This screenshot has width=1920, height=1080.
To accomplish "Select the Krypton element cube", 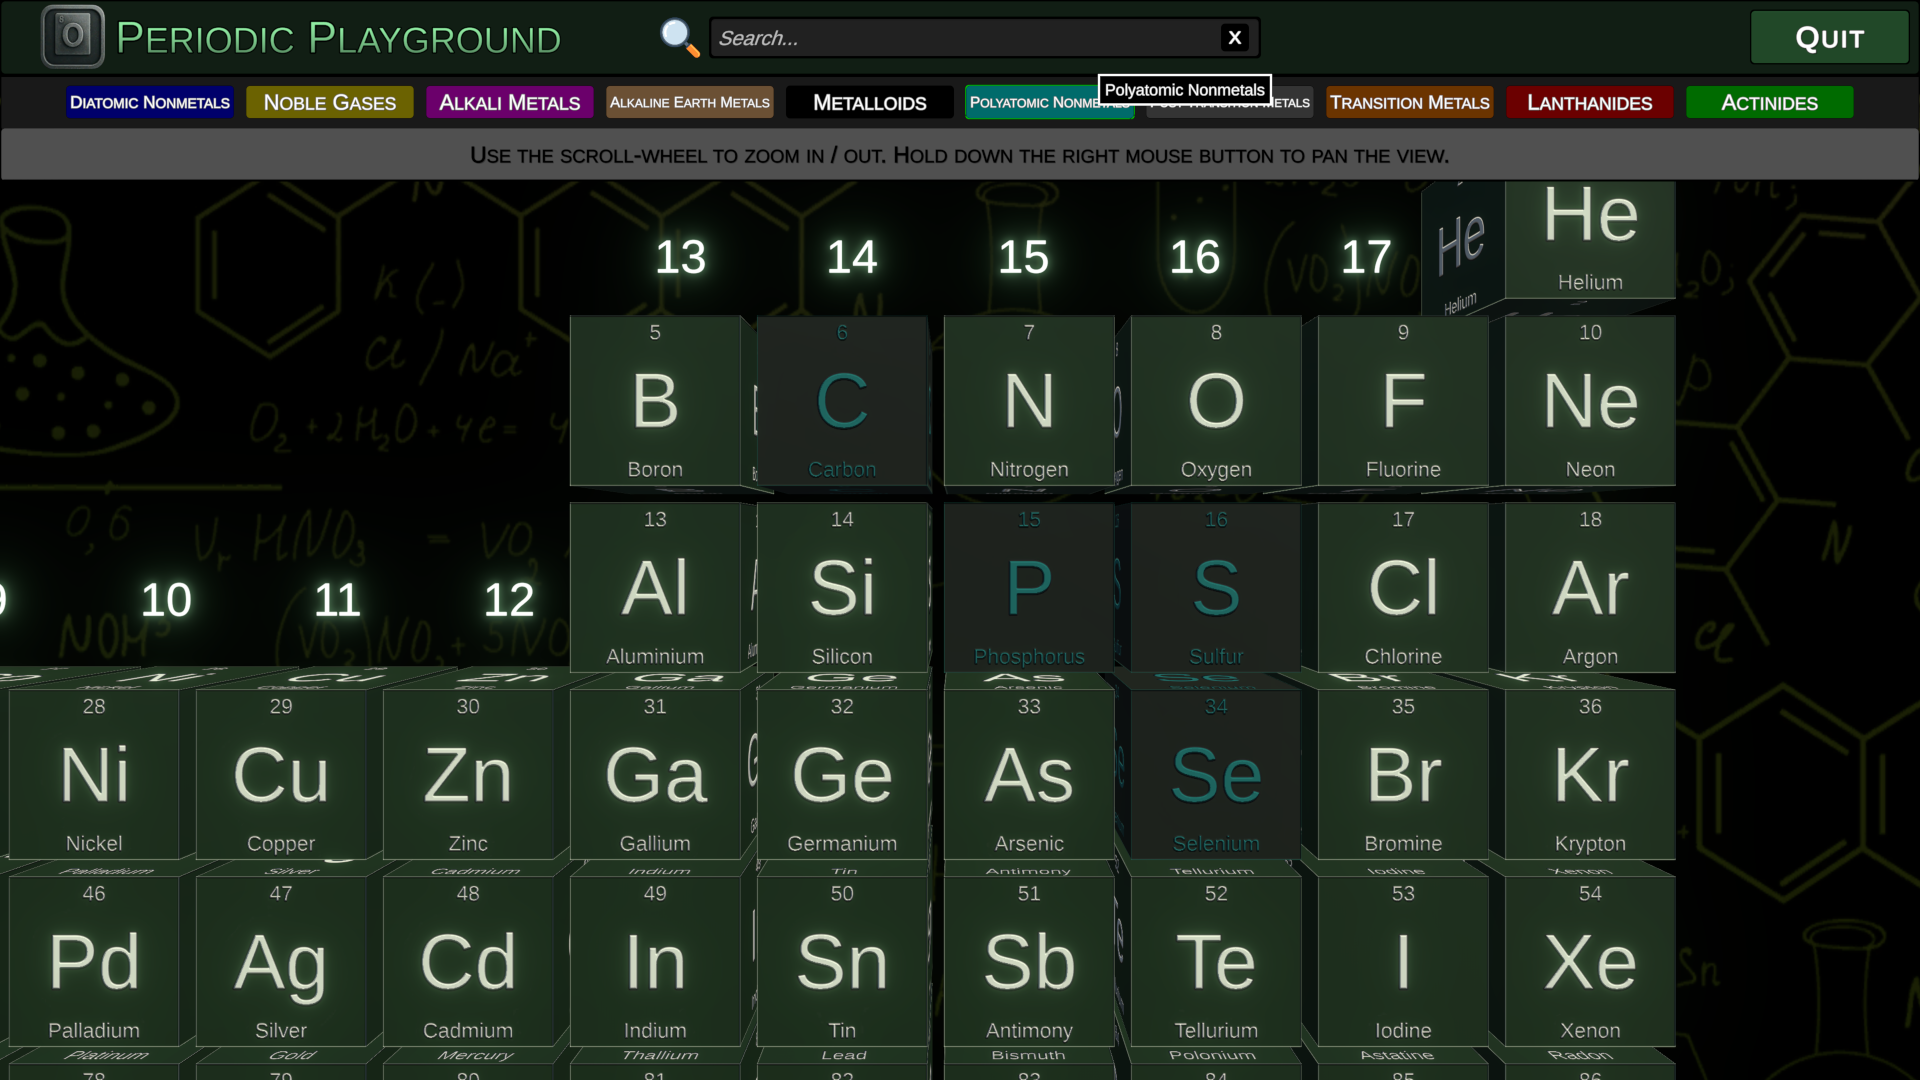I will (1590, 775).
